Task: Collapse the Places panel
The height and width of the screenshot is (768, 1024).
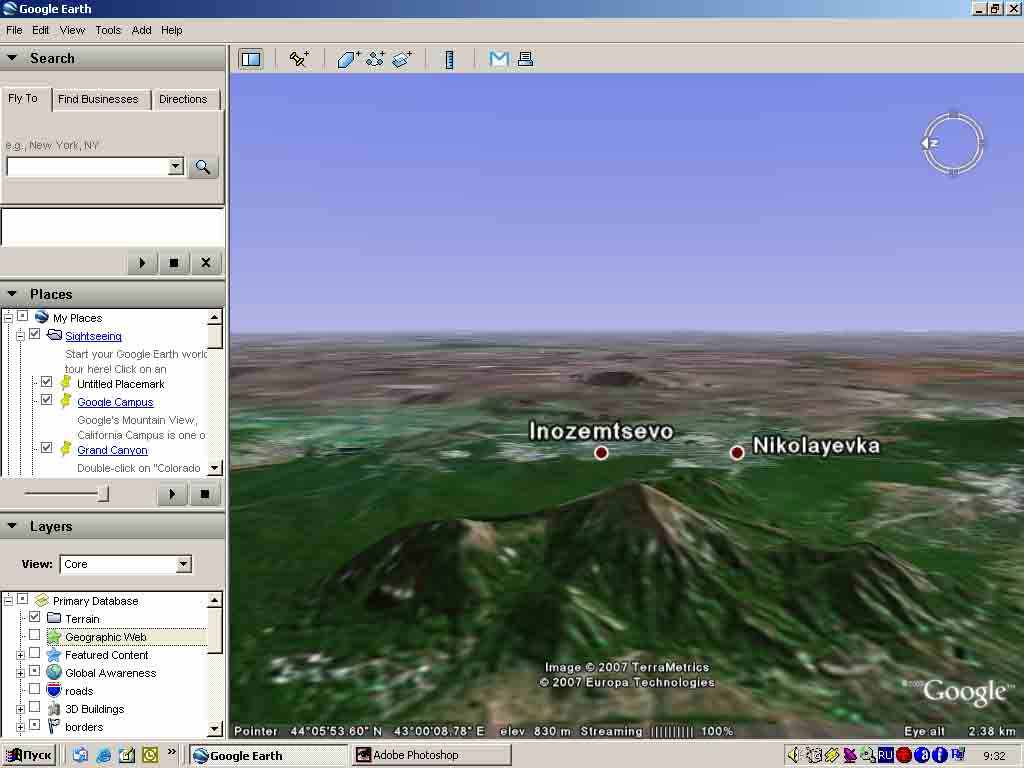Action: tap(12, 294)
